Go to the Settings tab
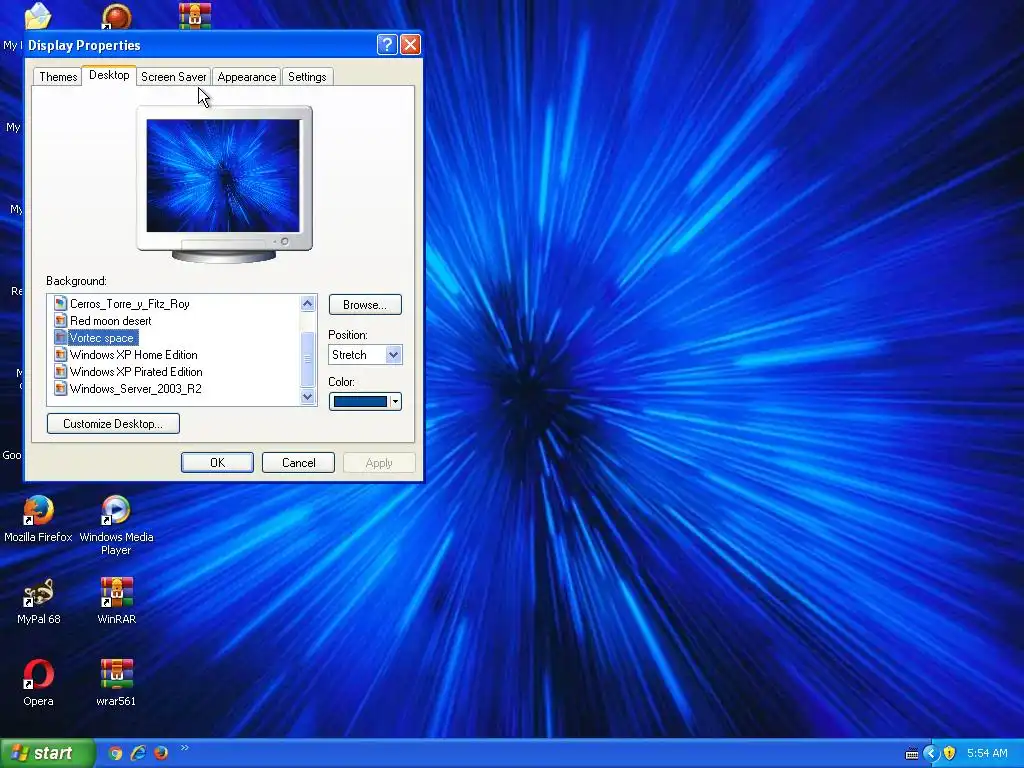This screenshot has height=768, width=1024. pos(307,77)
